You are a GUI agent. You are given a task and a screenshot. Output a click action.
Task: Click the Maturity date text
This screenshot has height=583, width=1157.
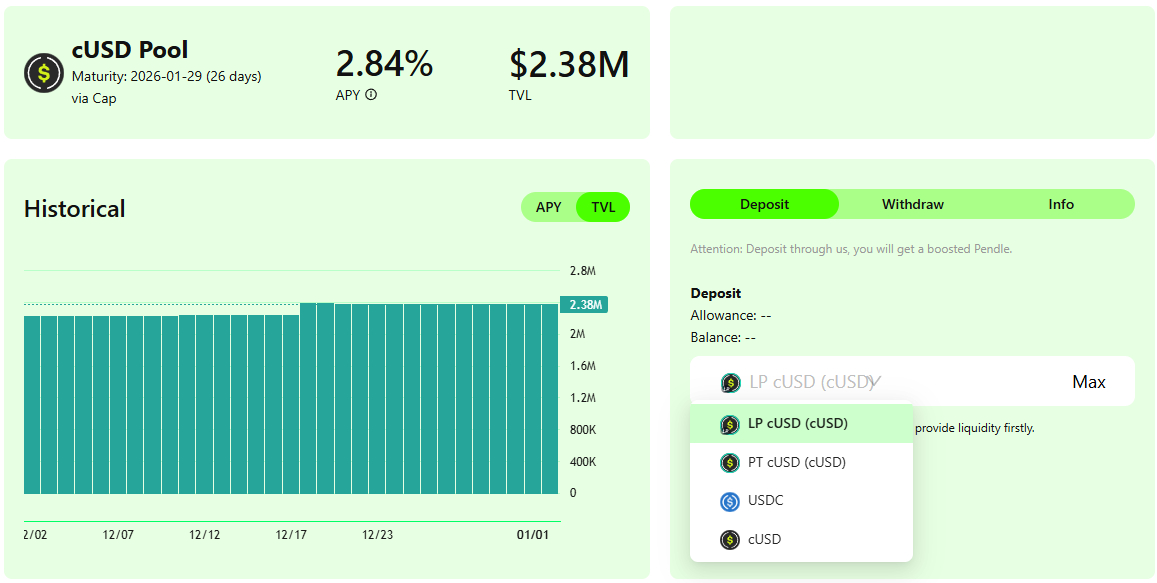click(167, 76)
